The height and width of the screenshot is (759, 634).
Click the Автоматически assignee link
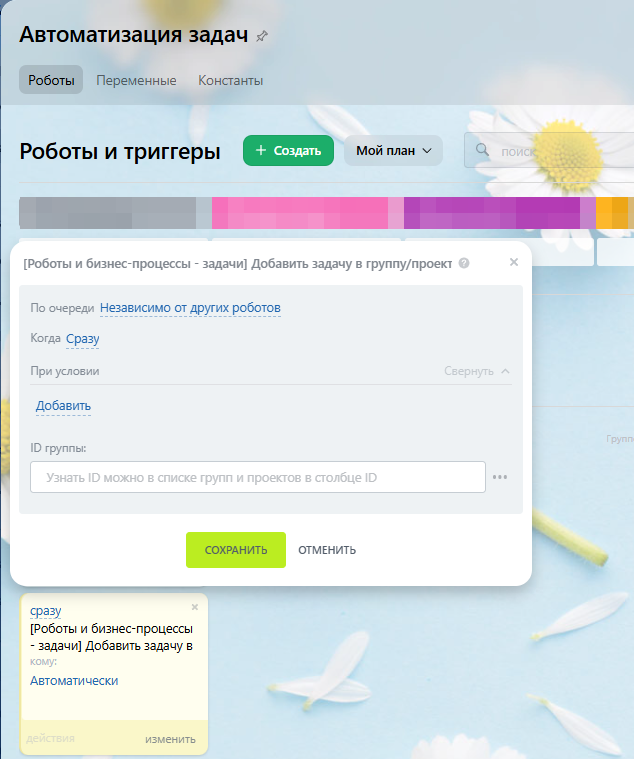point(74,681)
